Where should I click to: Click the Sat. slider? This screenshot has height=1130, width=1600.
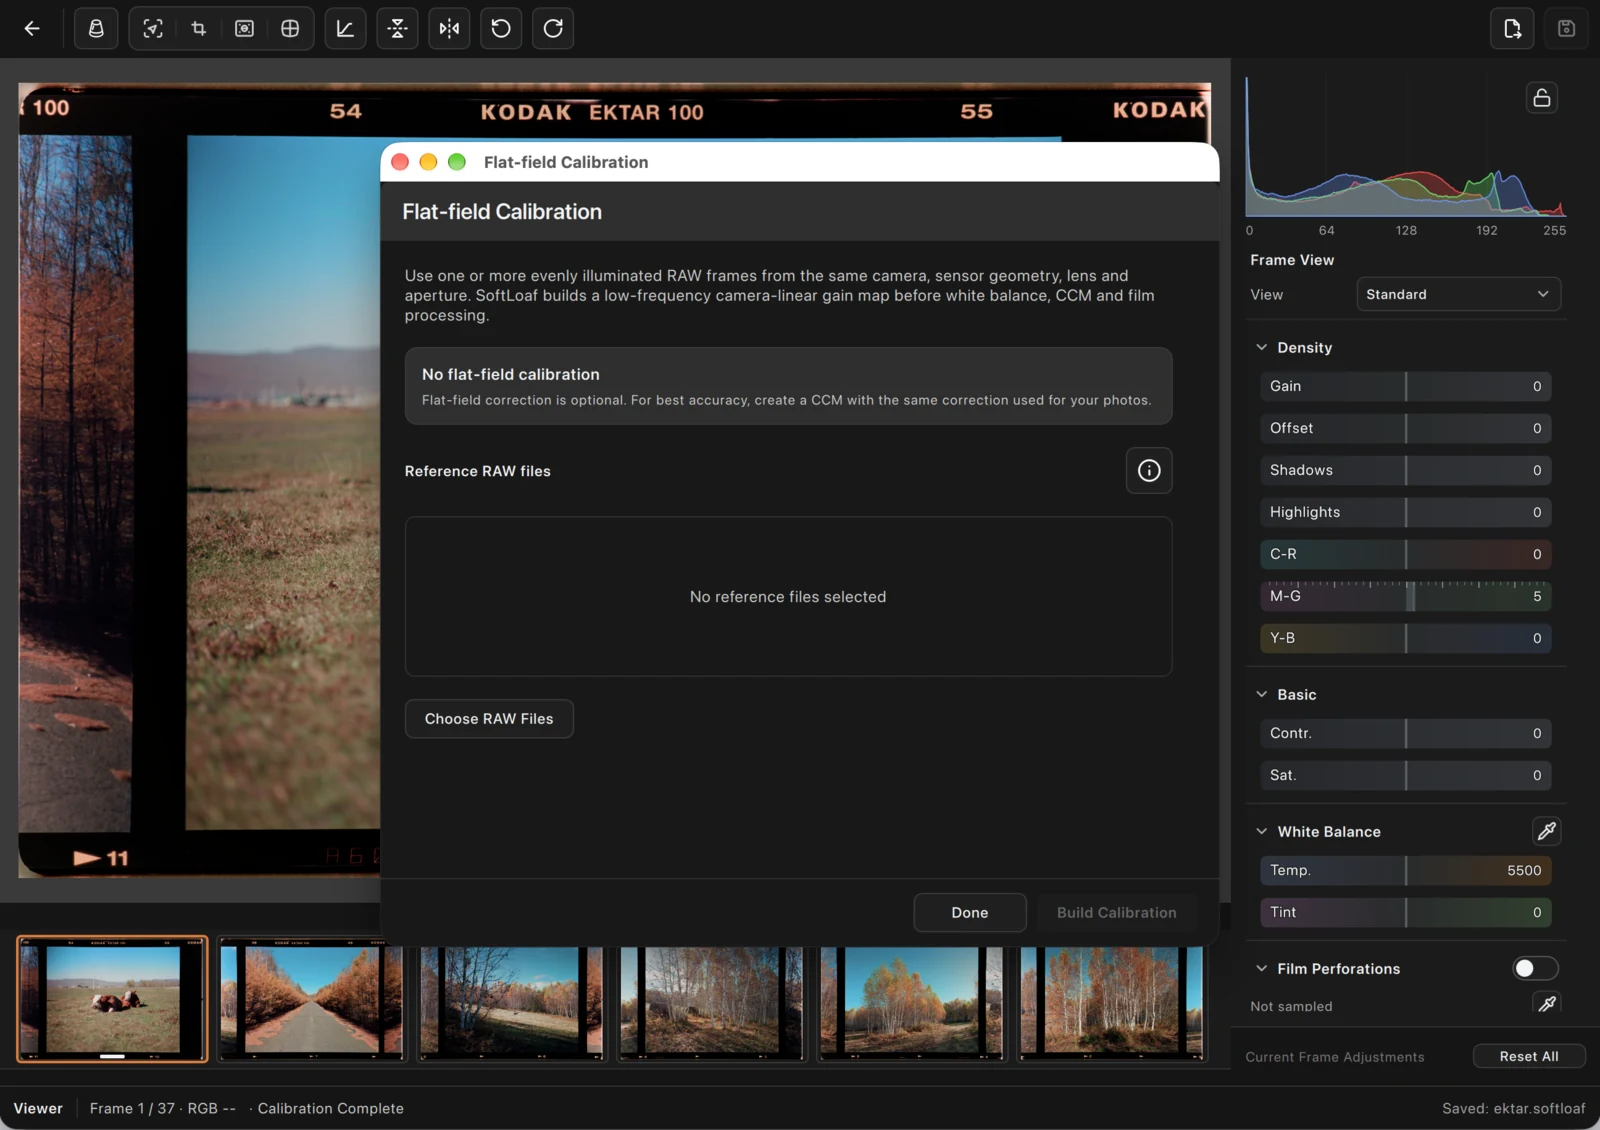tap(1405, 775)
